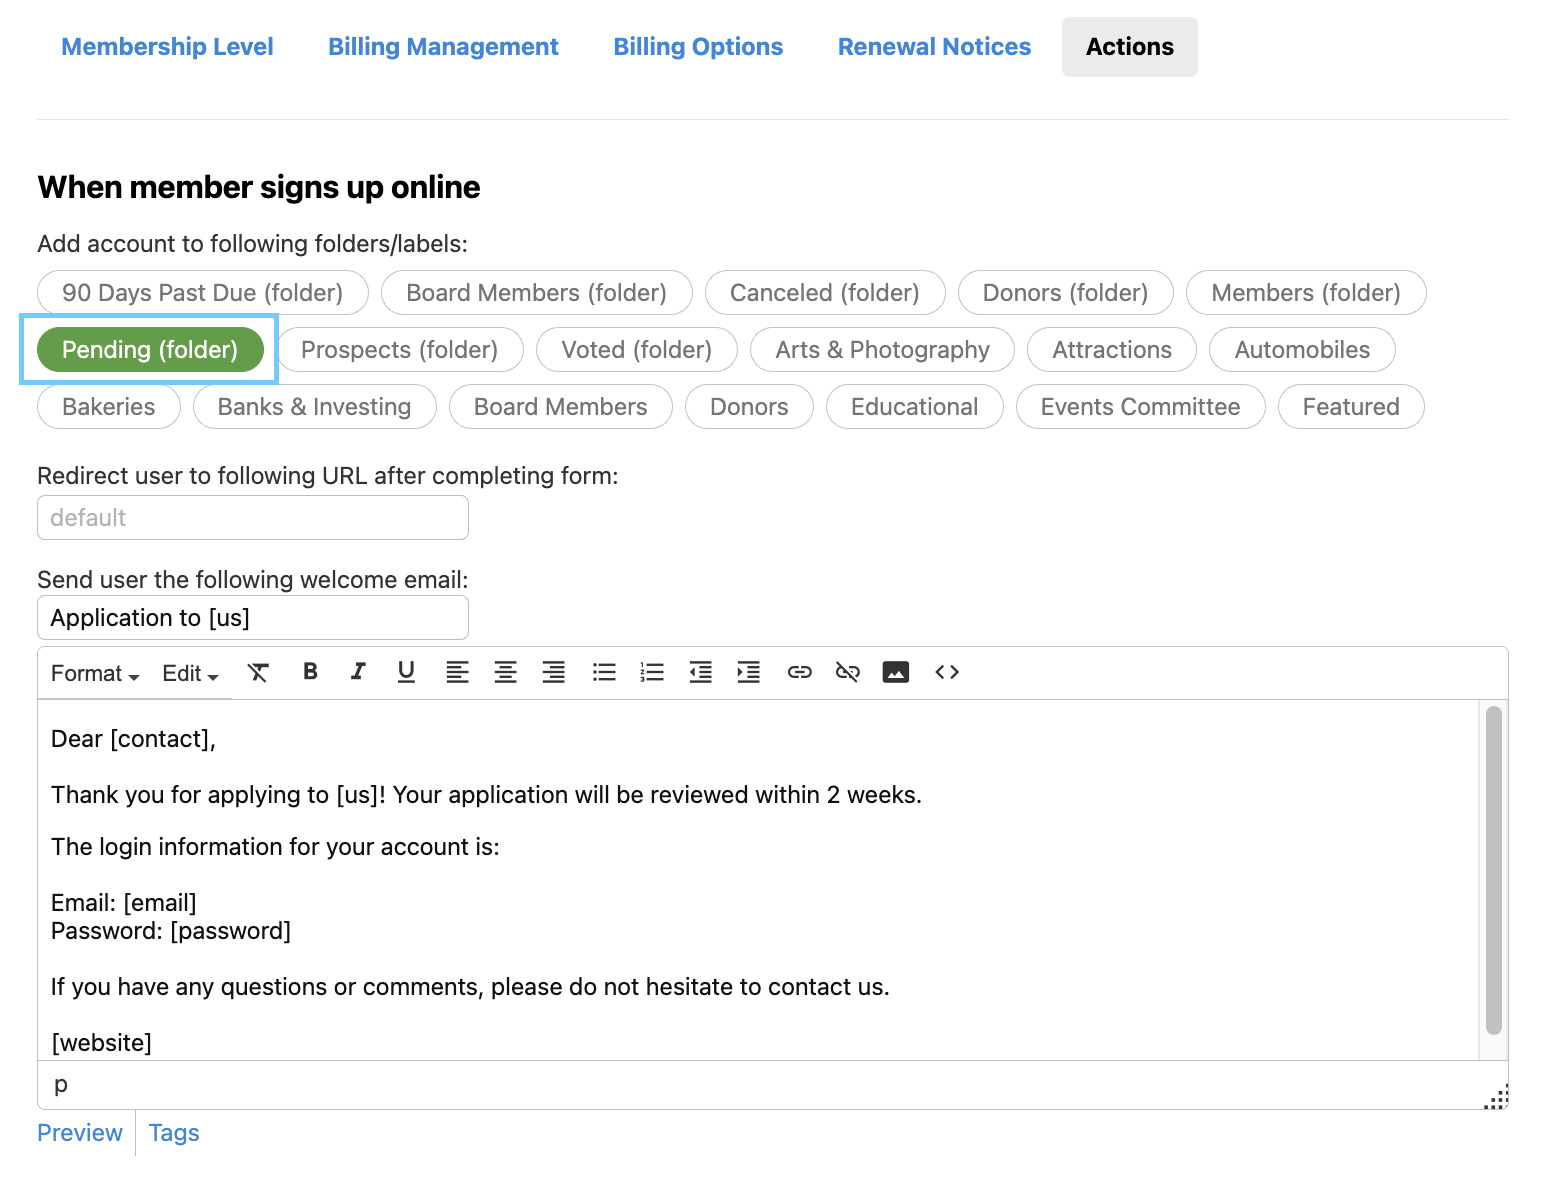Viewport: 1544px width, 1179px height.
Task: Open the Format dropdown menu
Action: pyautogui.click(x=95, y=674)
